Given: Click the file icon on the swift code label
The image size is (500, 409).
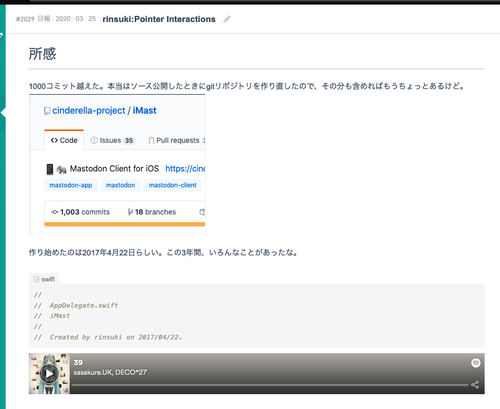Looking at the screenshot, I should [x=36, y=279].
